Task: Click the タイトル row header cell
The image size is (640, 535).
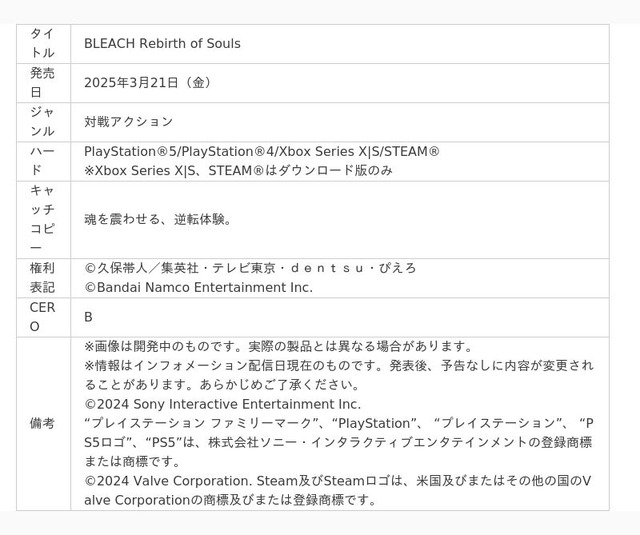Action: click(43, 44)
